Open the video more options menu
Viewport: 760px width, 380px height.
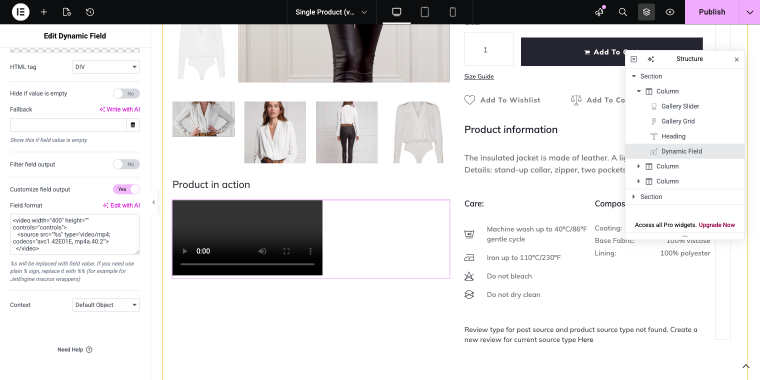coord(310,251)
